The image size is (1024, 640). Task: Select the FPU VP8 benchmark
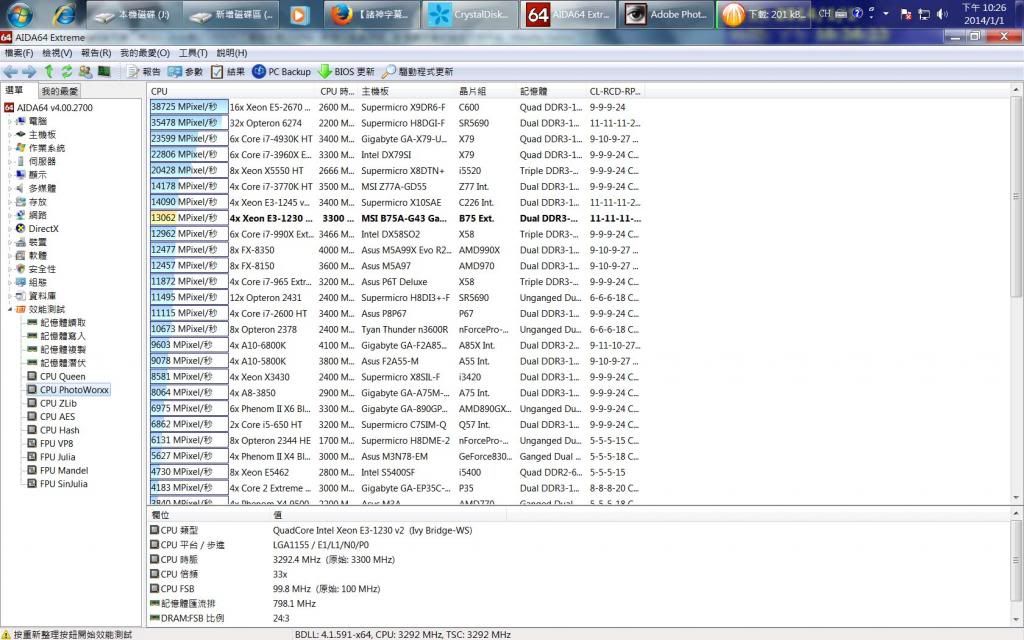tap(50, 443)
